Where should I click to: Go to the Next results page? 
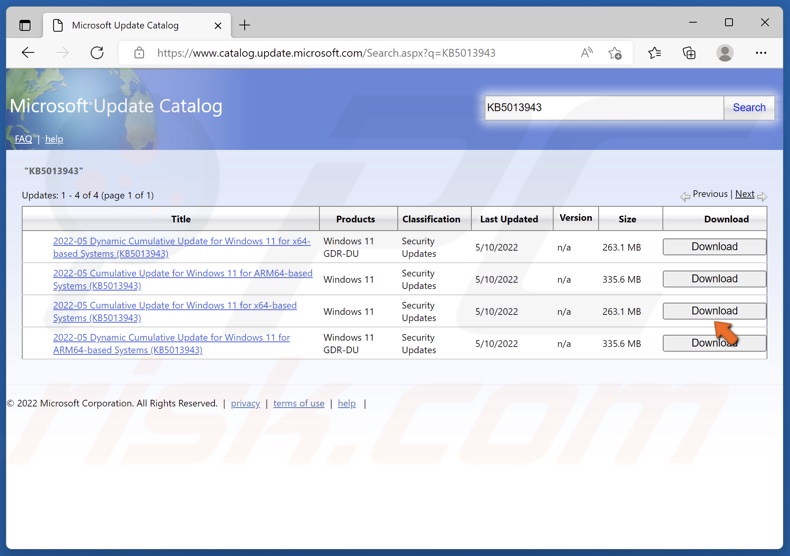click(745, 194)
